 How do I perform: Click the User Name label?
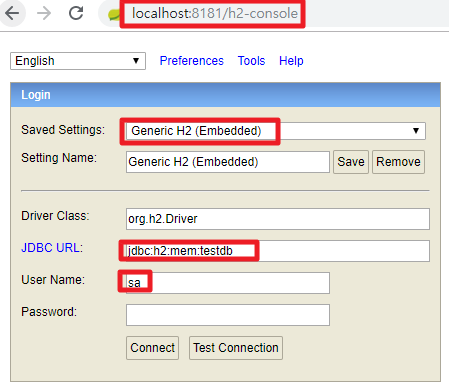coord(53,280)
